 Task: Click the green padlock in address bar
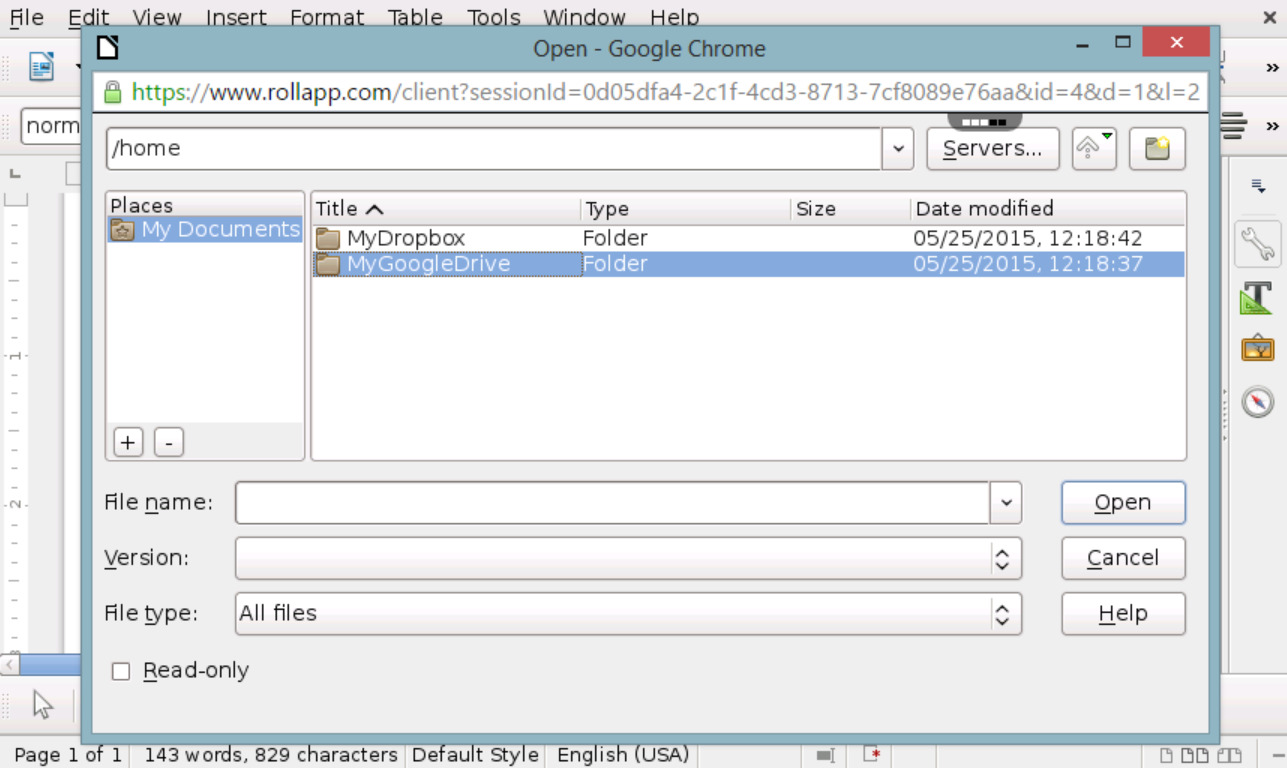pyautogui.click(x=112, y=92)
